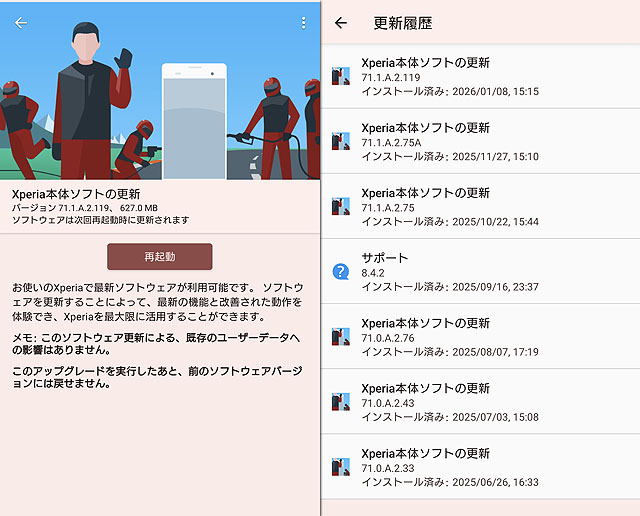
Task: Open the entry installed 2025/07/03, 15:08
Action: pyautogui.click(x=480, y=402)
